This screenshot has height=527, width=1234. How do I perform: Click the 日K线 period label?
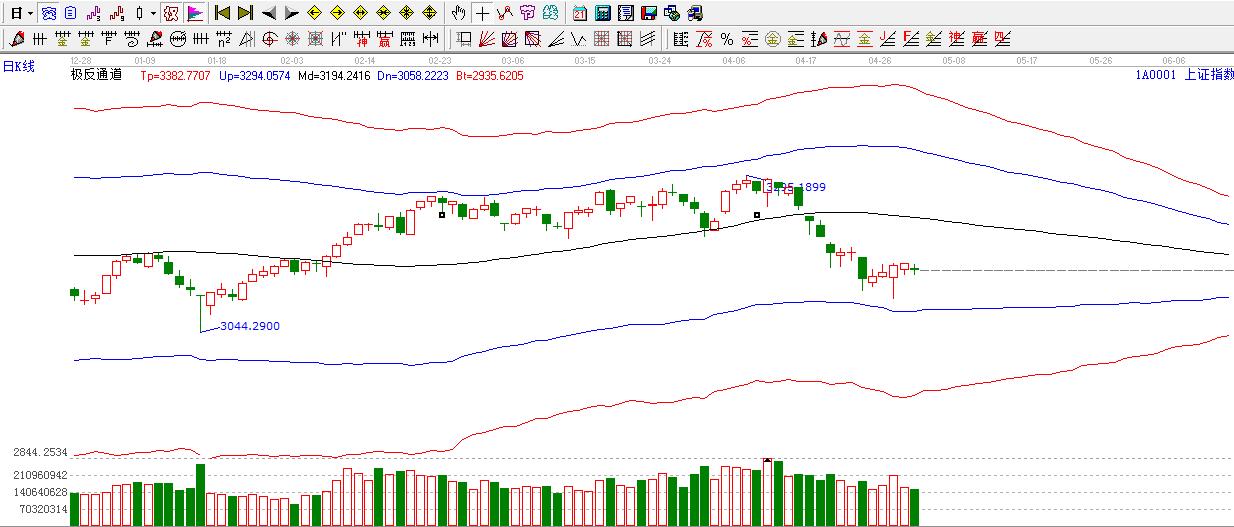[19, 66]
